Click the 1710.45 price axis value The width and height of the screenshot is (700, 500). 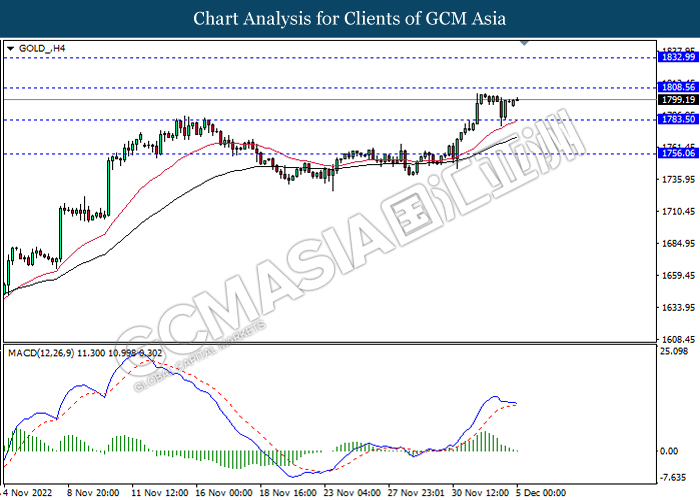678,211
